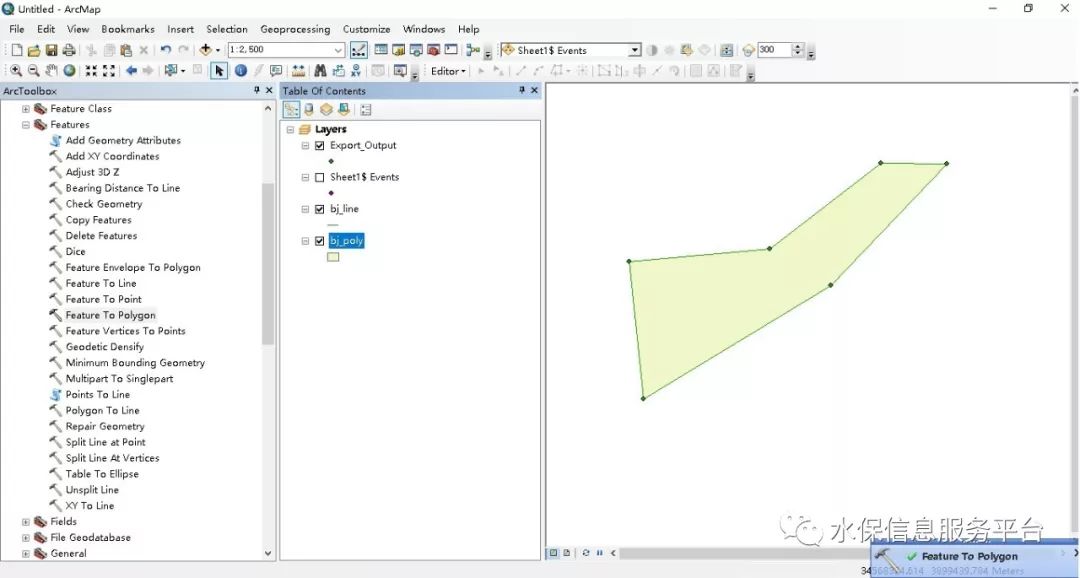Open the Catalog window icon
The image size is (1080, 578).
point(398,50)
